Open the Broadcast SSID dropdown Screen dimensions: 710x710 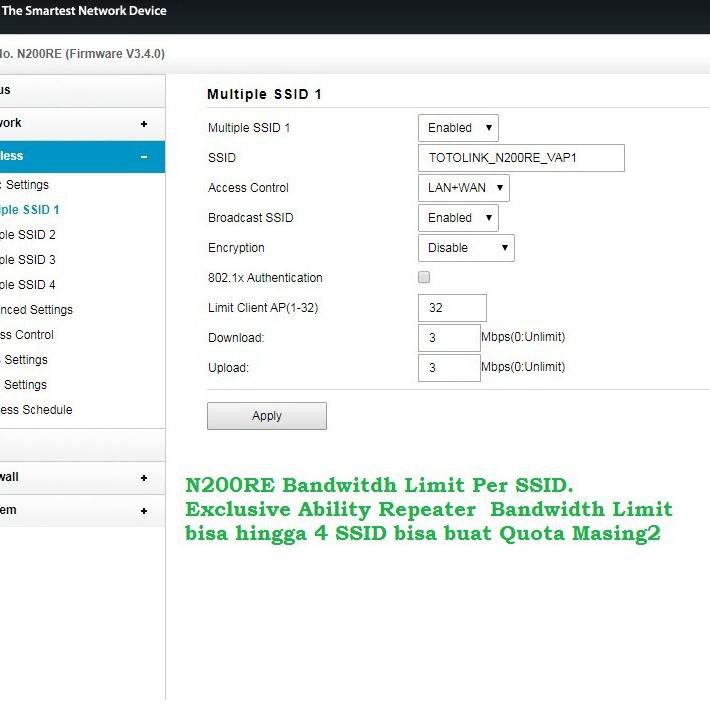[x=457, y=218]
